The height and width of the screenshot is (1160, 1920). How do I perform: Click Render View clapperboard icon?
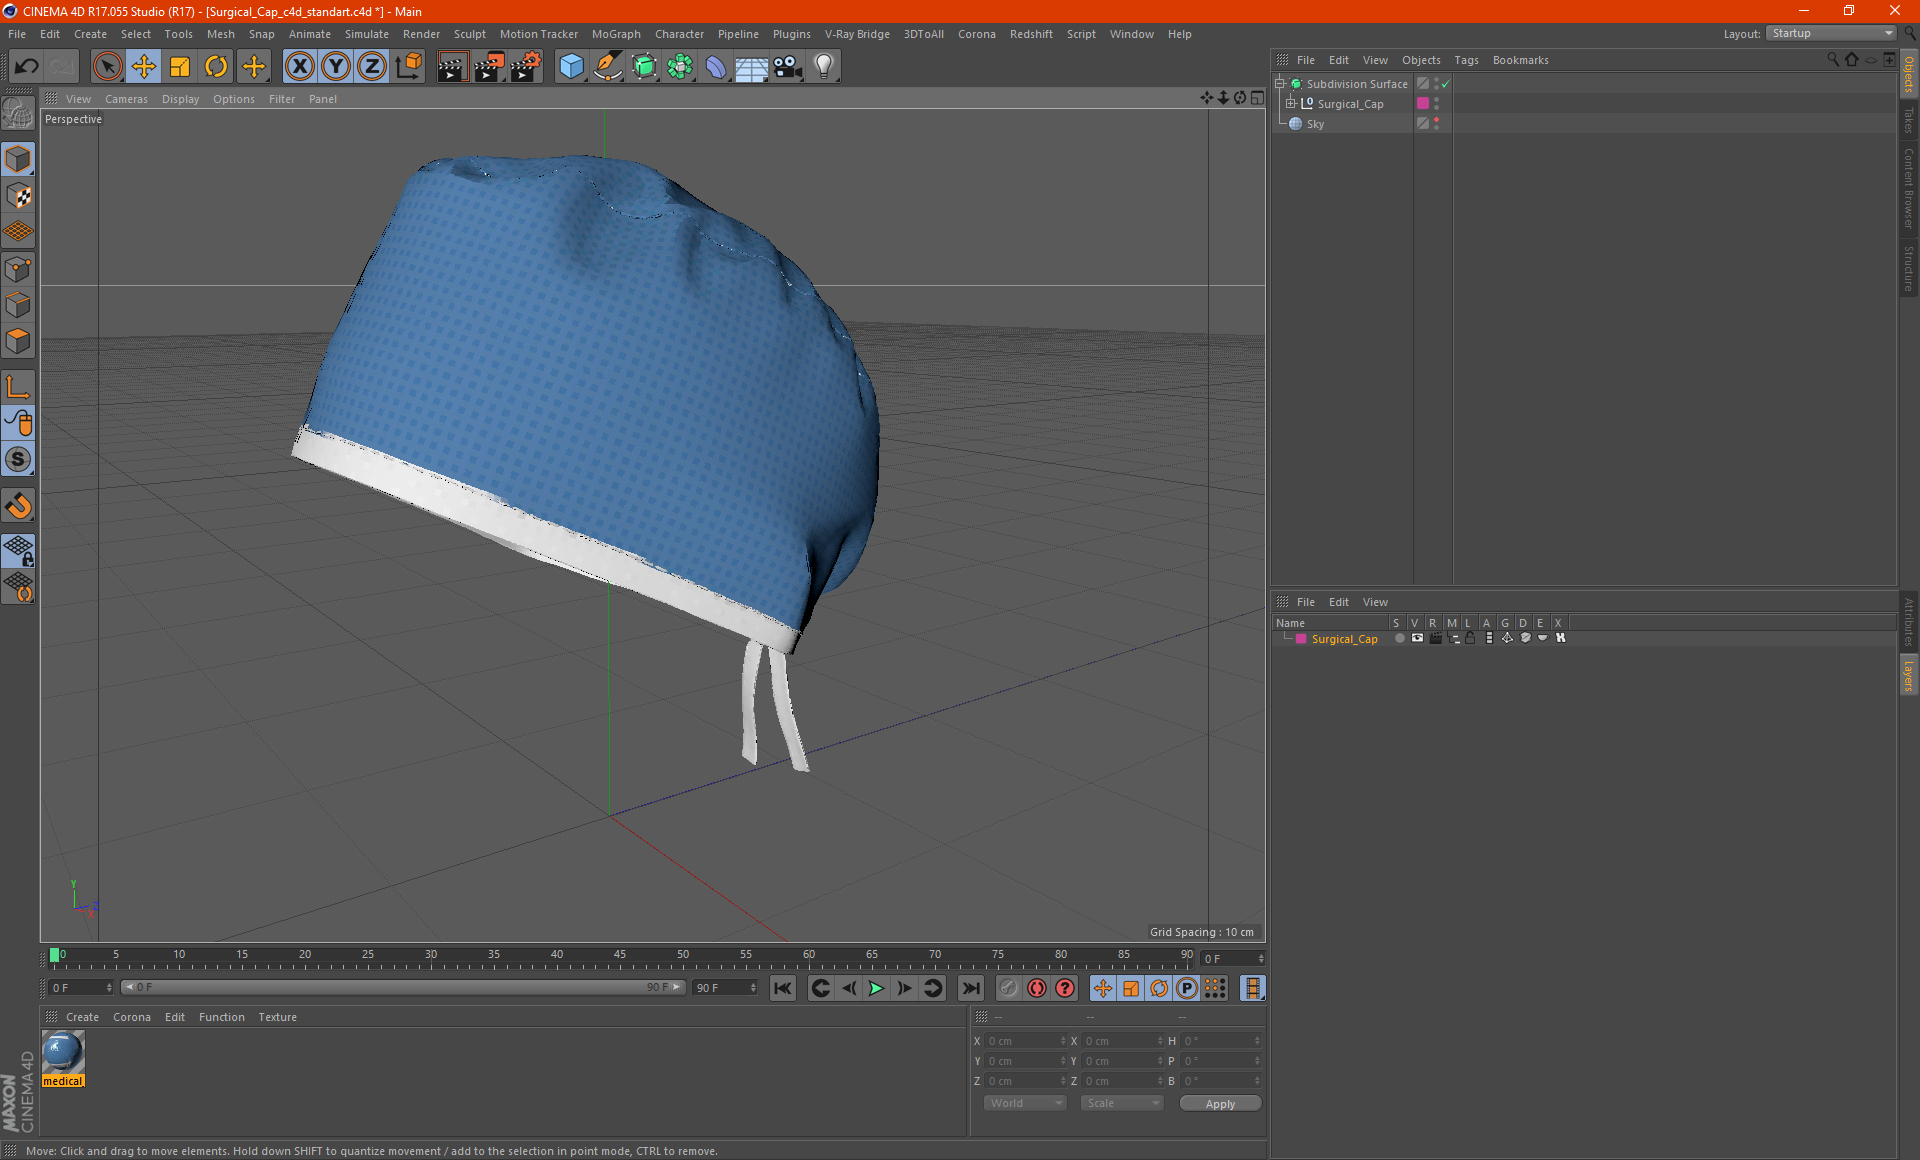(x=452, y=67)
